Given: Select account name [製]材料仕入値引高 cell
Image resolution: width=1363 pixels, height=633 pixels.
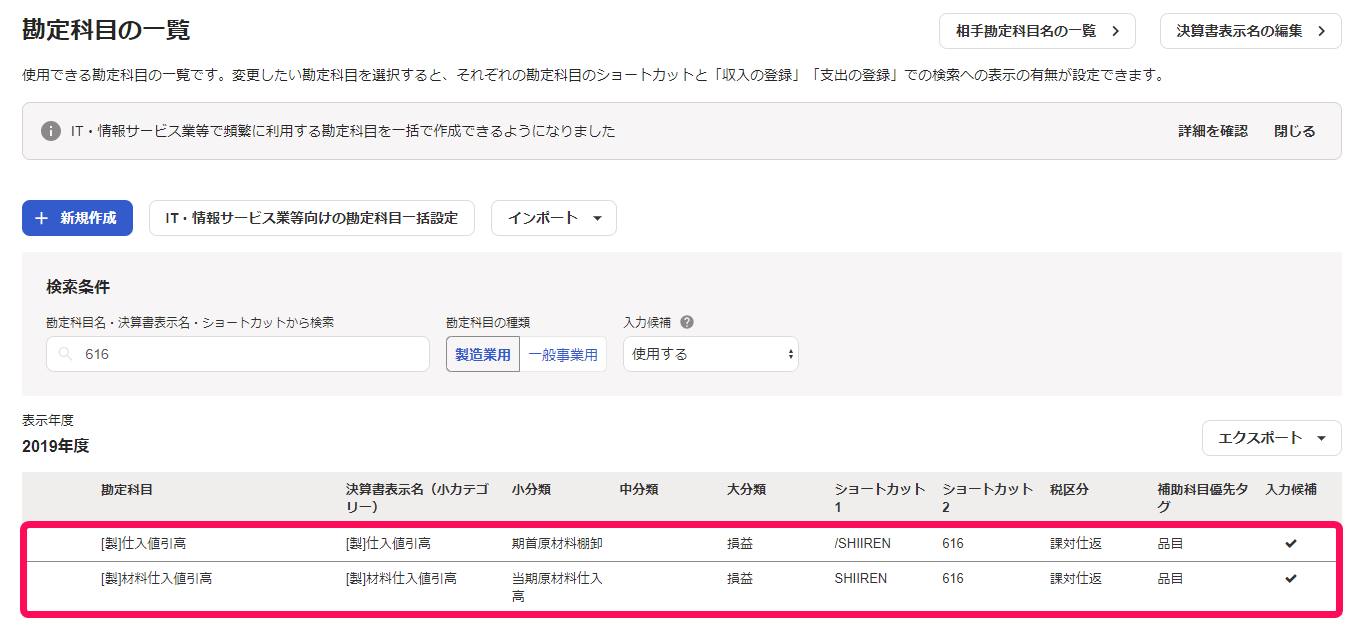Looking at the screenshot, I should click(156, 578).
